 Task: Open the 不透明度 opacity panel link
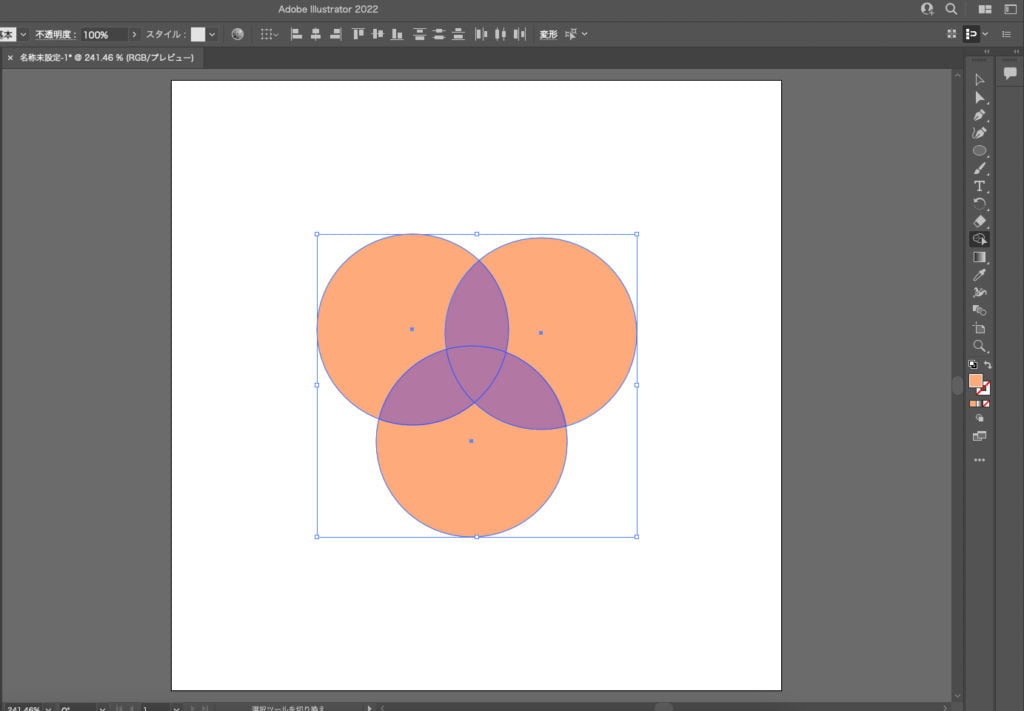point(54,34)
